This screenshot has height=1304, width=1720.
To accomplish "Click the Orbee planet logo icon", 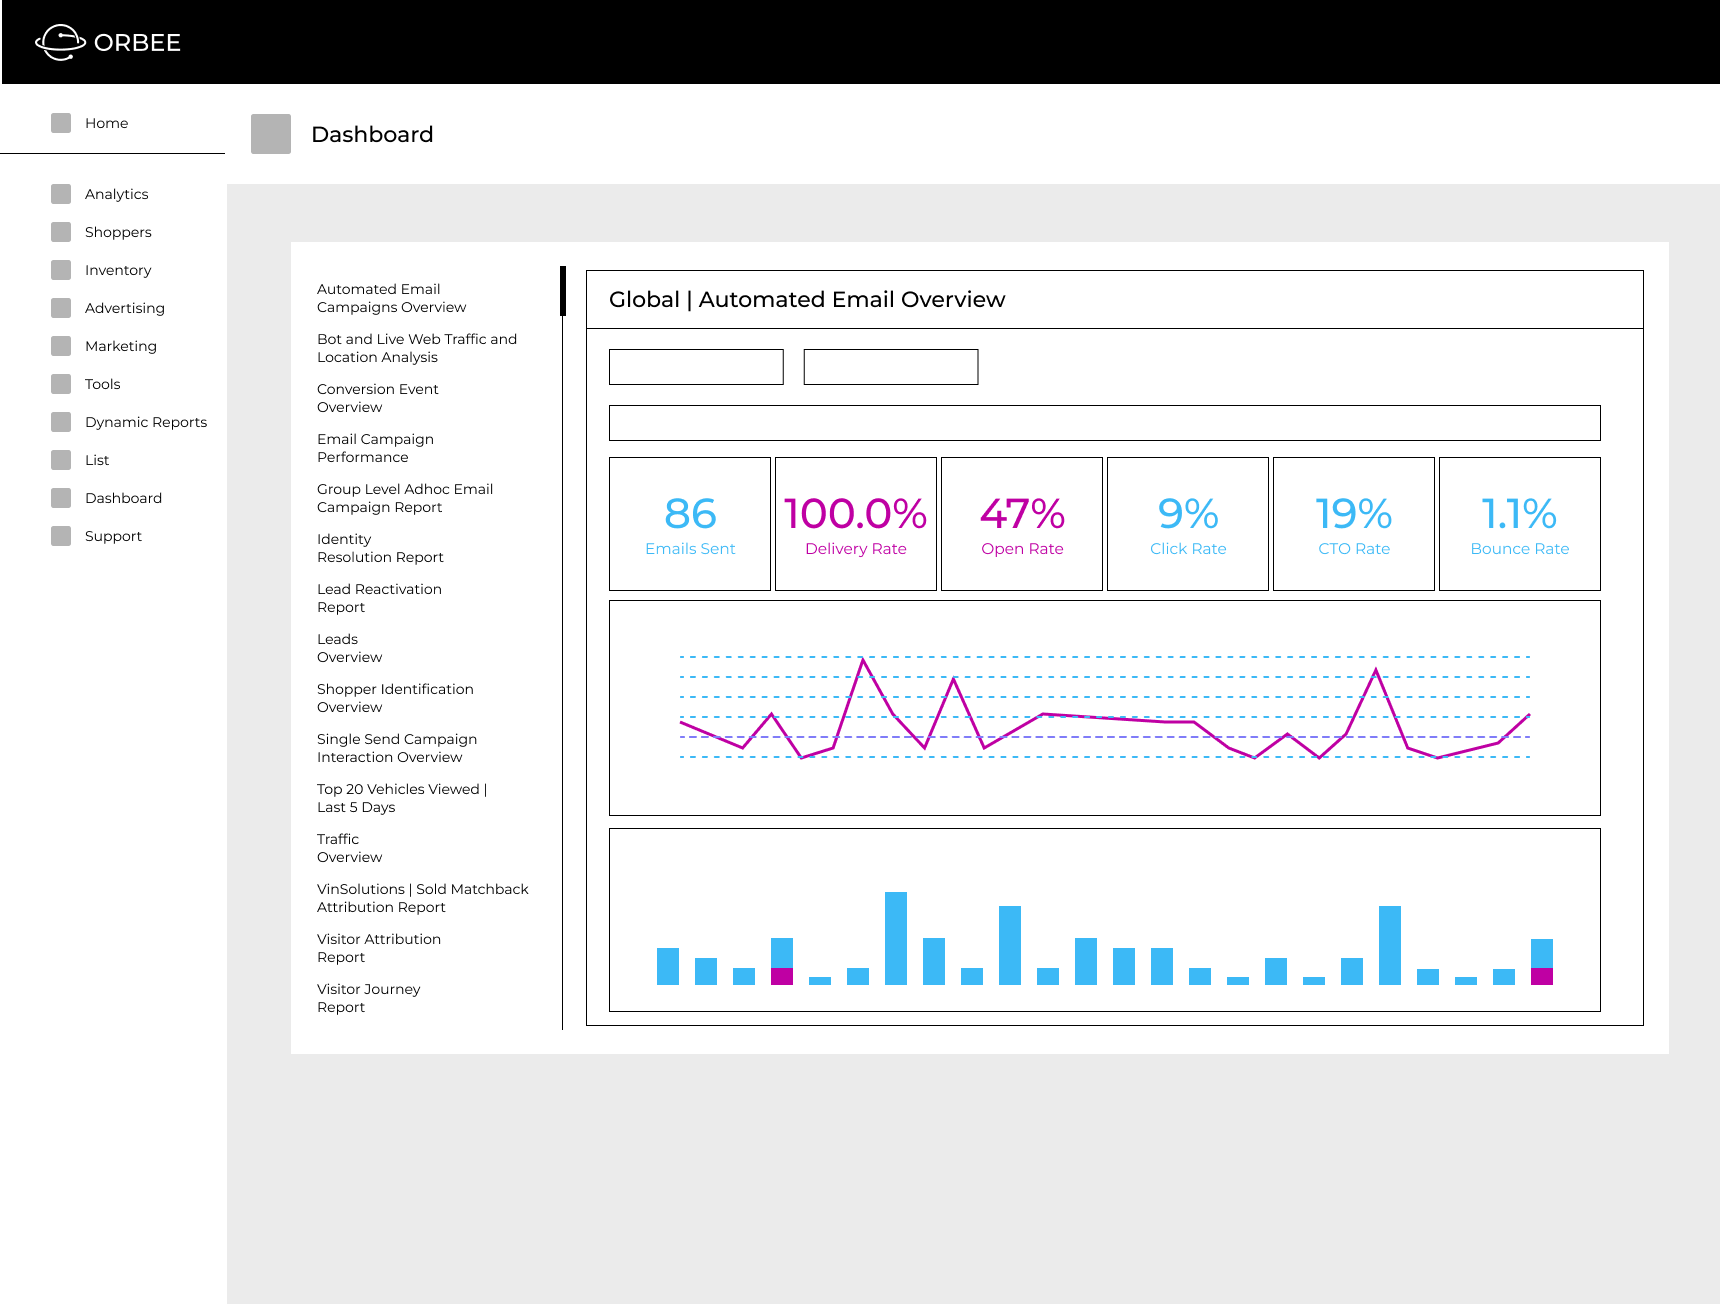I will pos(60,41).
